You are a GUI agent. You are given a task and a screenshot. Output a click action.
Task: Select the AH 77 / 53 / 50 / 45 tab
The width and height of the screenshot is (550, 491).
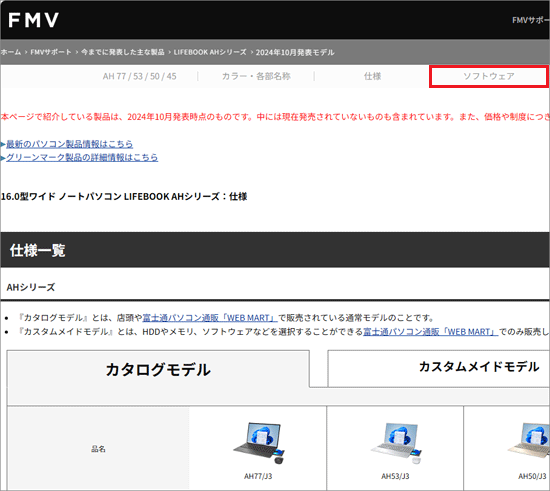coord(140,76)
